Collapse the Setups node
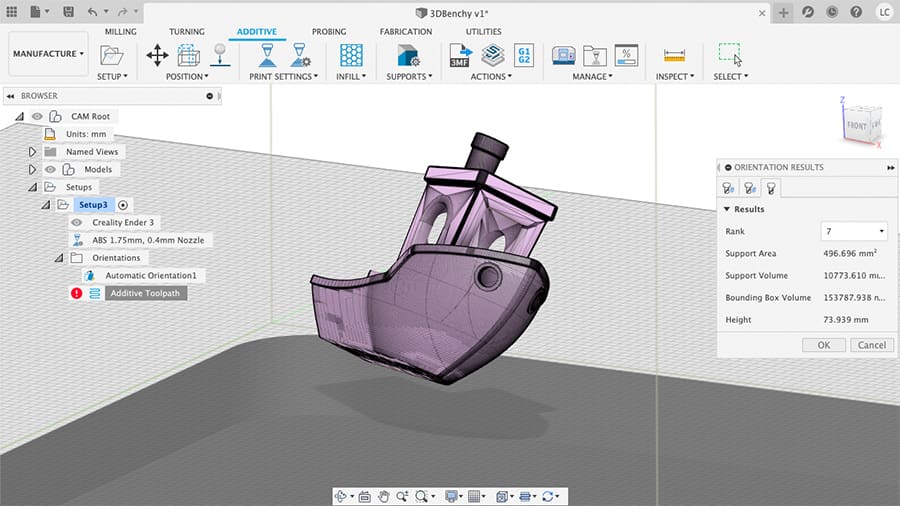Viewport: 900px width, 506px height. [x=33, y=187]
